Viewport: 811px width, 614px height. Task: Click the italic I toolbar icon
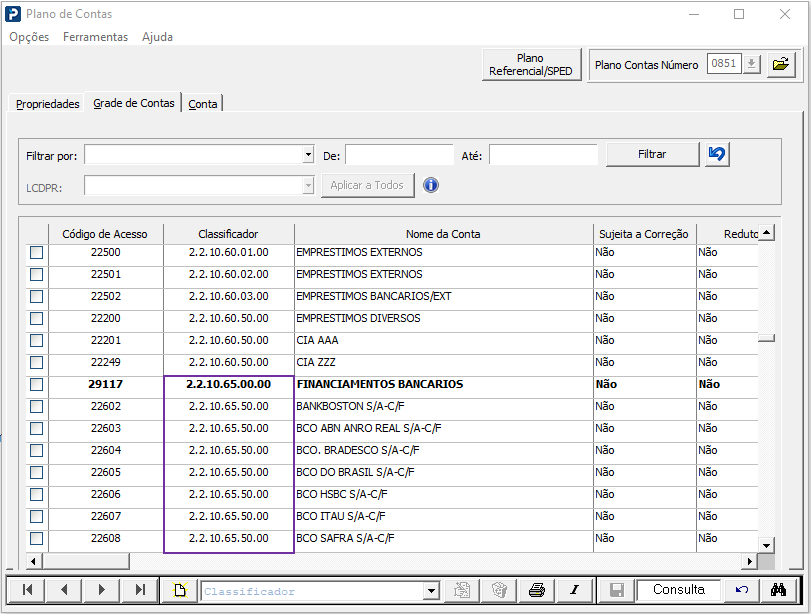[574, 590]
